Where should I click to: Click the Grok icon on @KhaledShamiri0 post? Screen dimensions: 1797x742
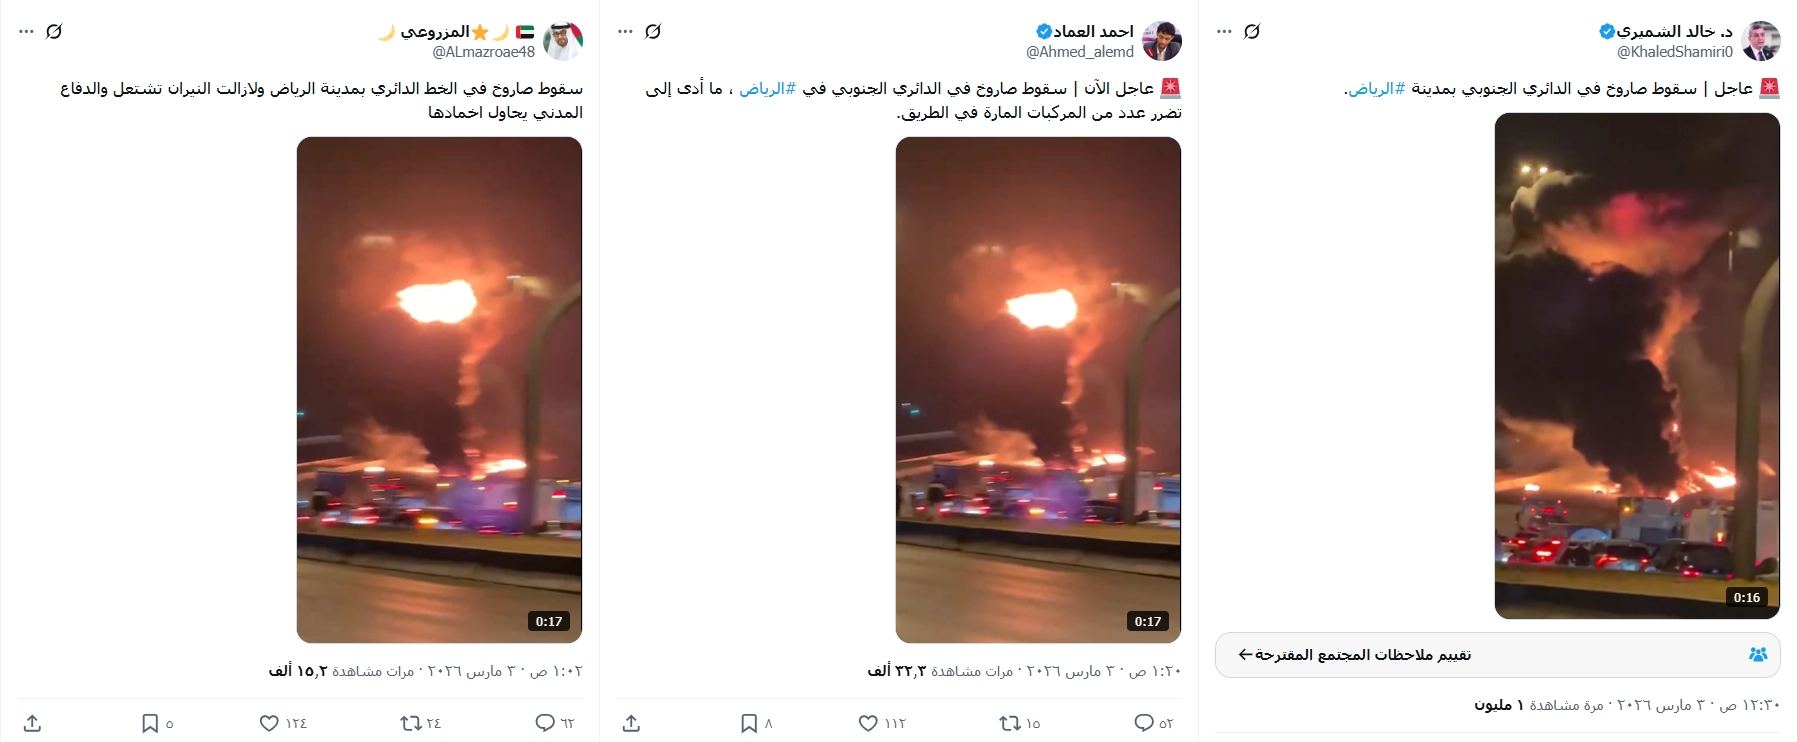(1252, 31)
